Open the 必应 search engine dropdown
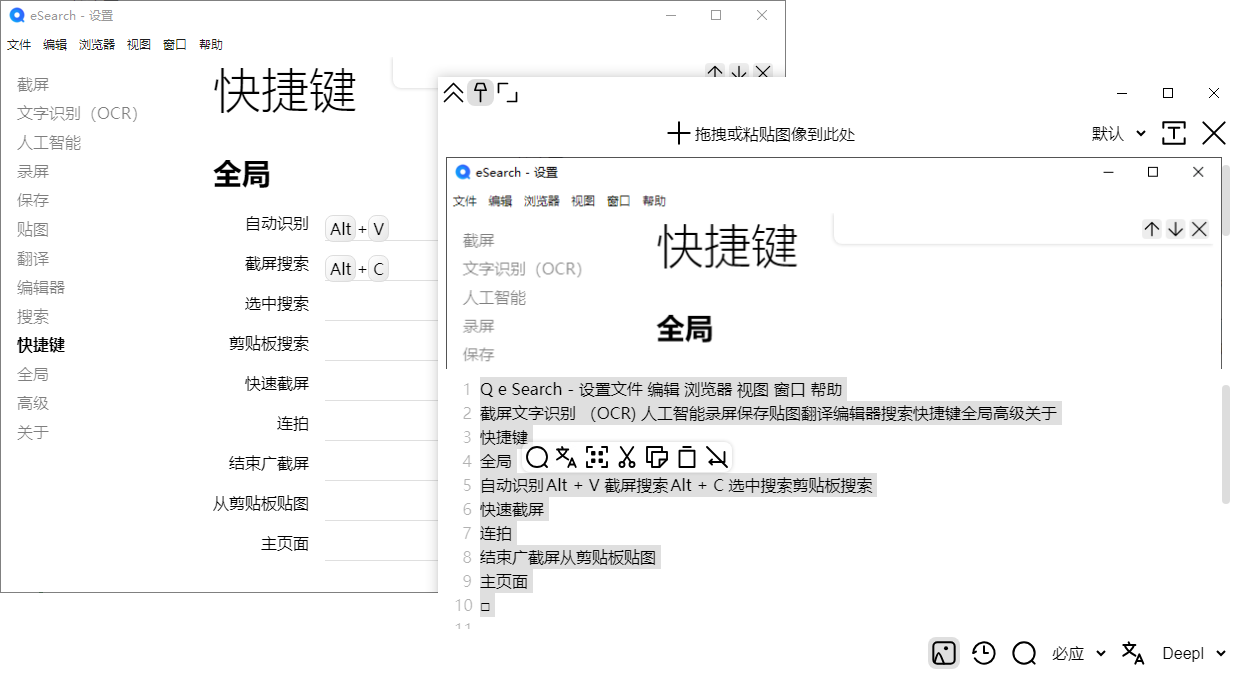 pos(1079,653)
